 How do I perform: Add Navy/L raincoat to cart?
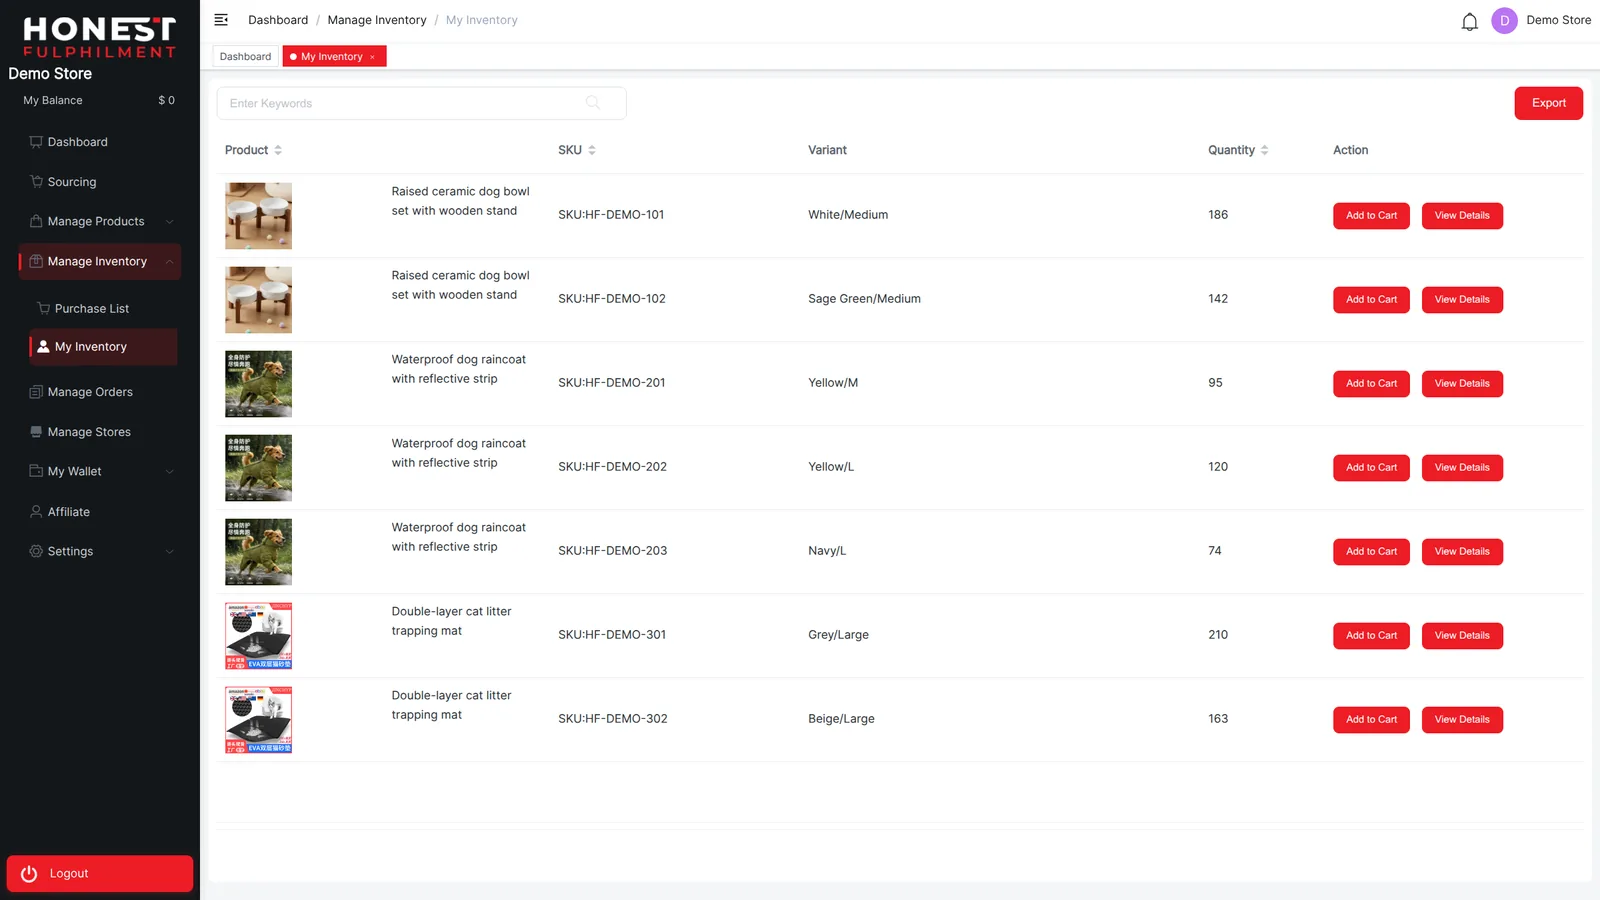(x=1371, y=552)
